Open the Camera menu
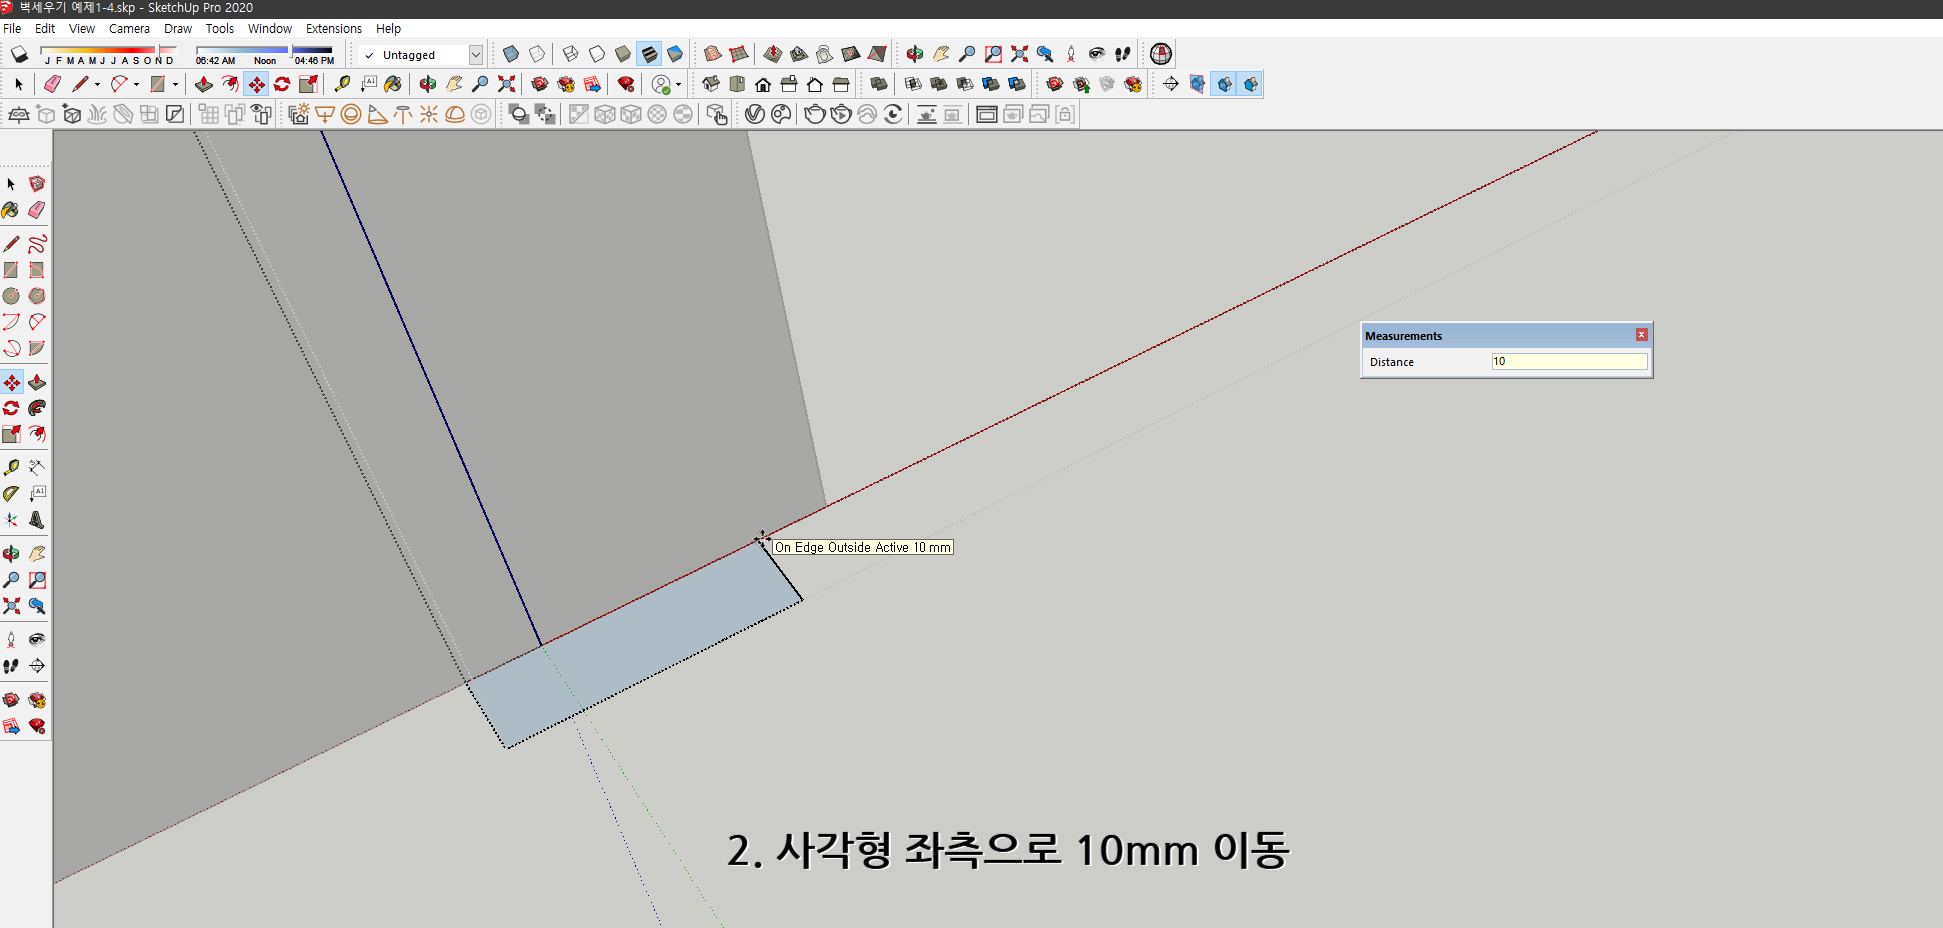 tap(129, 28)
